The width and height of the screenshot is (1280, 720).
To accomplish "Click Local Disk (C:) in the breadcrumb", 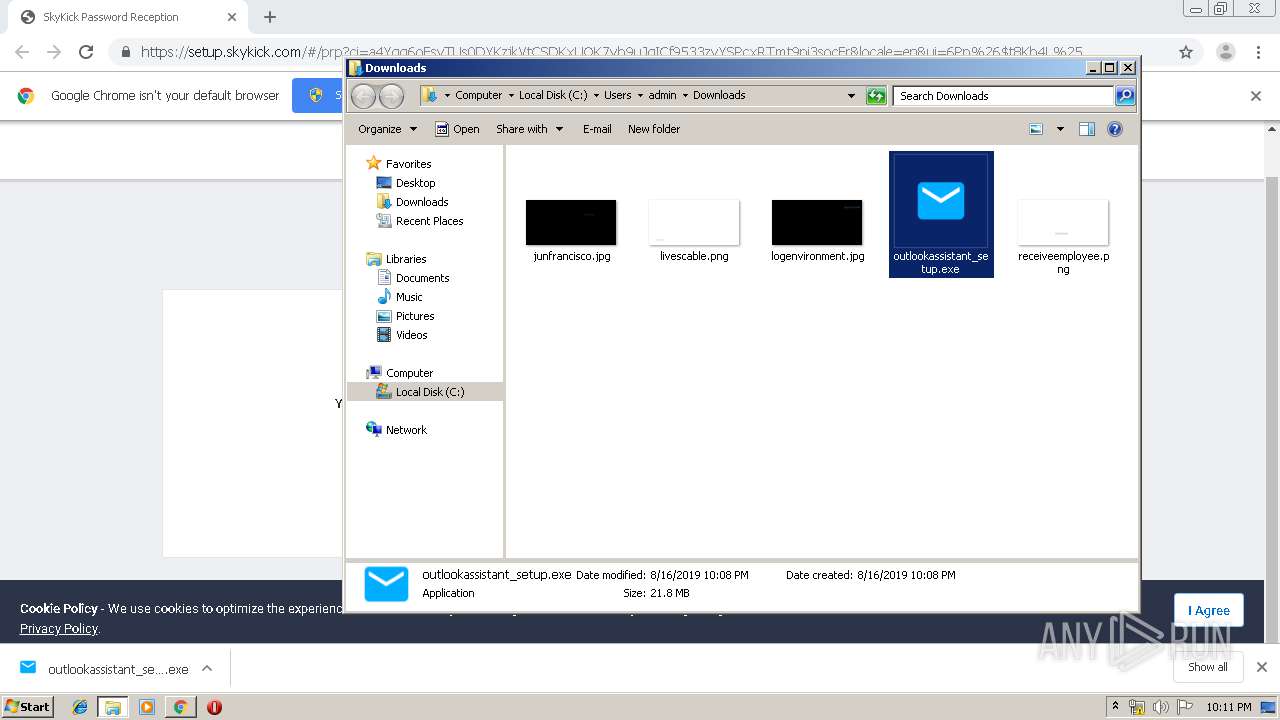I will click(553, 96).
